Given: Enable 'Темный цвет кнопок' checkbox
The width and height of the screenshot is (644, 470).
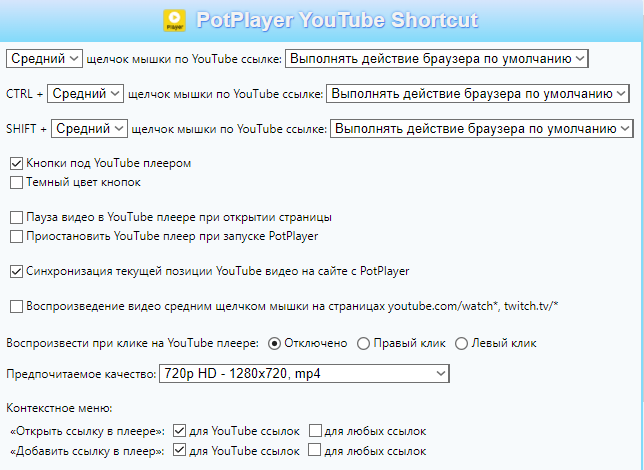Looking at the screenshot, I should point(16,182).
